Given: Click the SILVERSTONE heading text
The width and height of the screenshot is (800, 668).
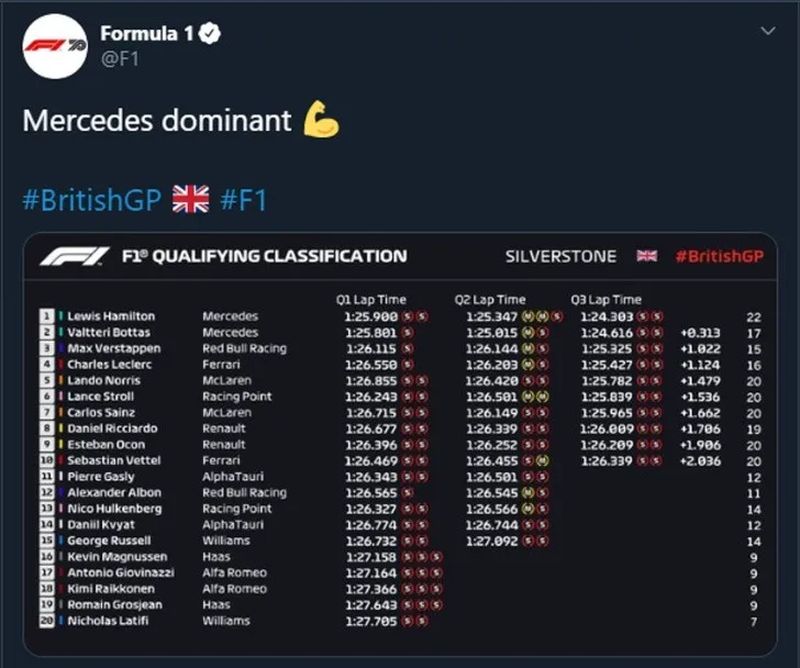Looking at the screenshot, I should 561,256.
